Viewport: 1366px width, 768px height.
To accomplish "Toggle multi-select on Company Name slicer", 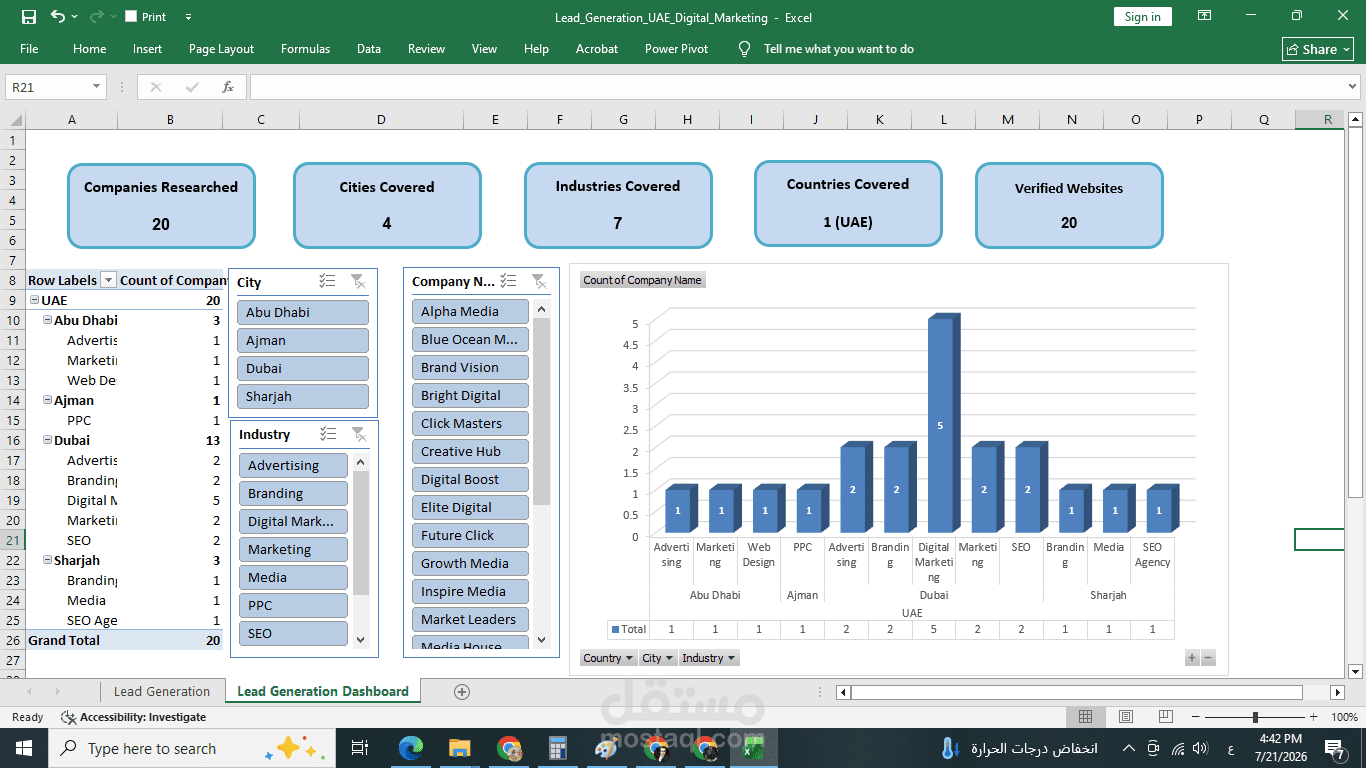I will click(x=508, y=281).
